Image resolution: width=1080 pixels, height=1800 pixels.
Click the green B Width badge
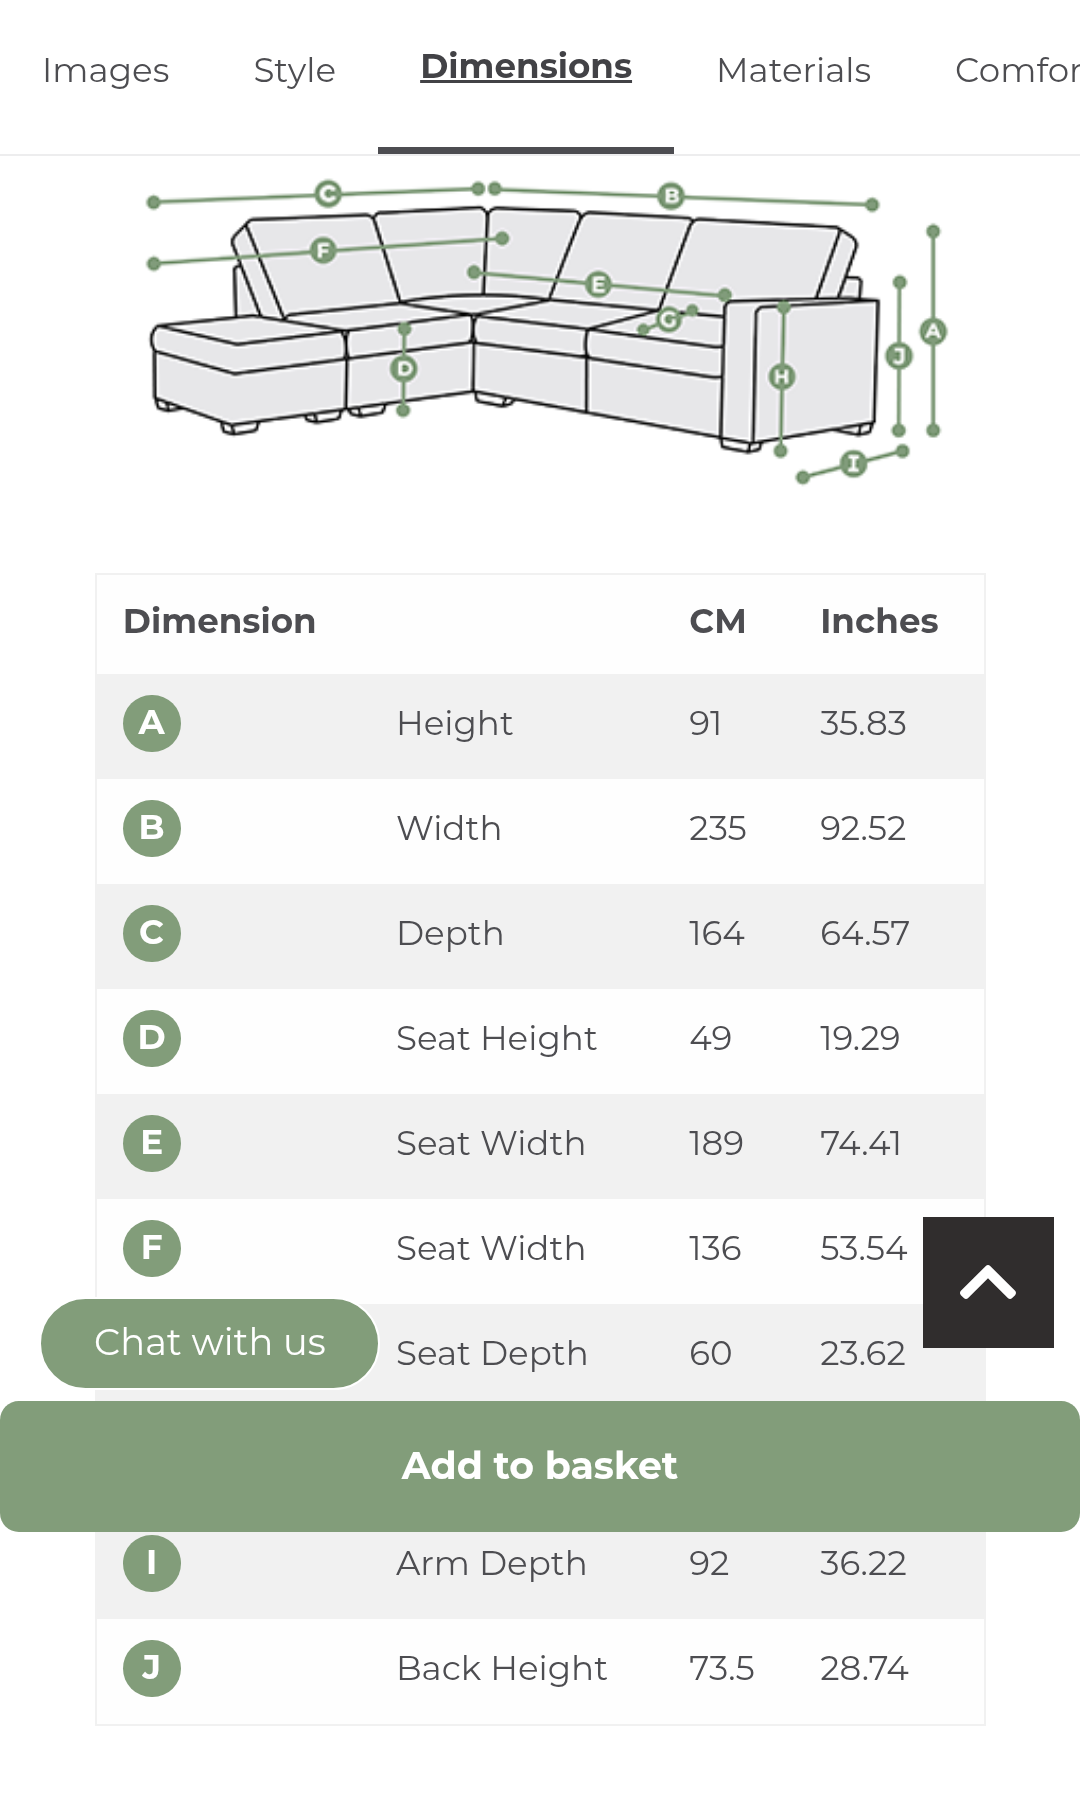coord(152,828)
